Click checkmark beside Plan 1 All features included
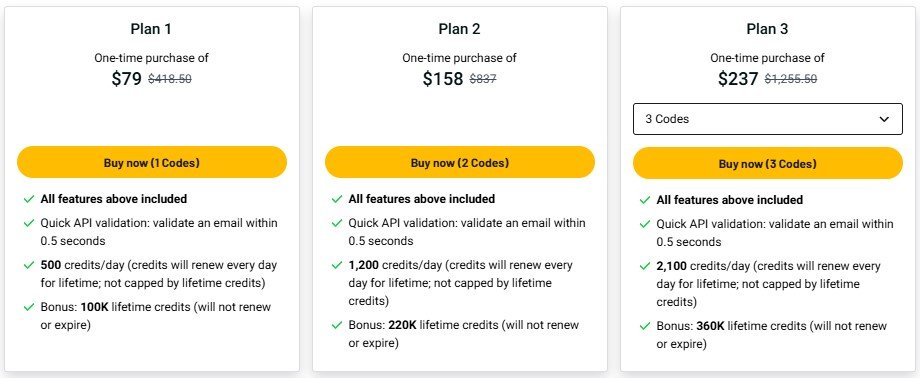Viewport: 920px width, 378px height. pos(29,199)
